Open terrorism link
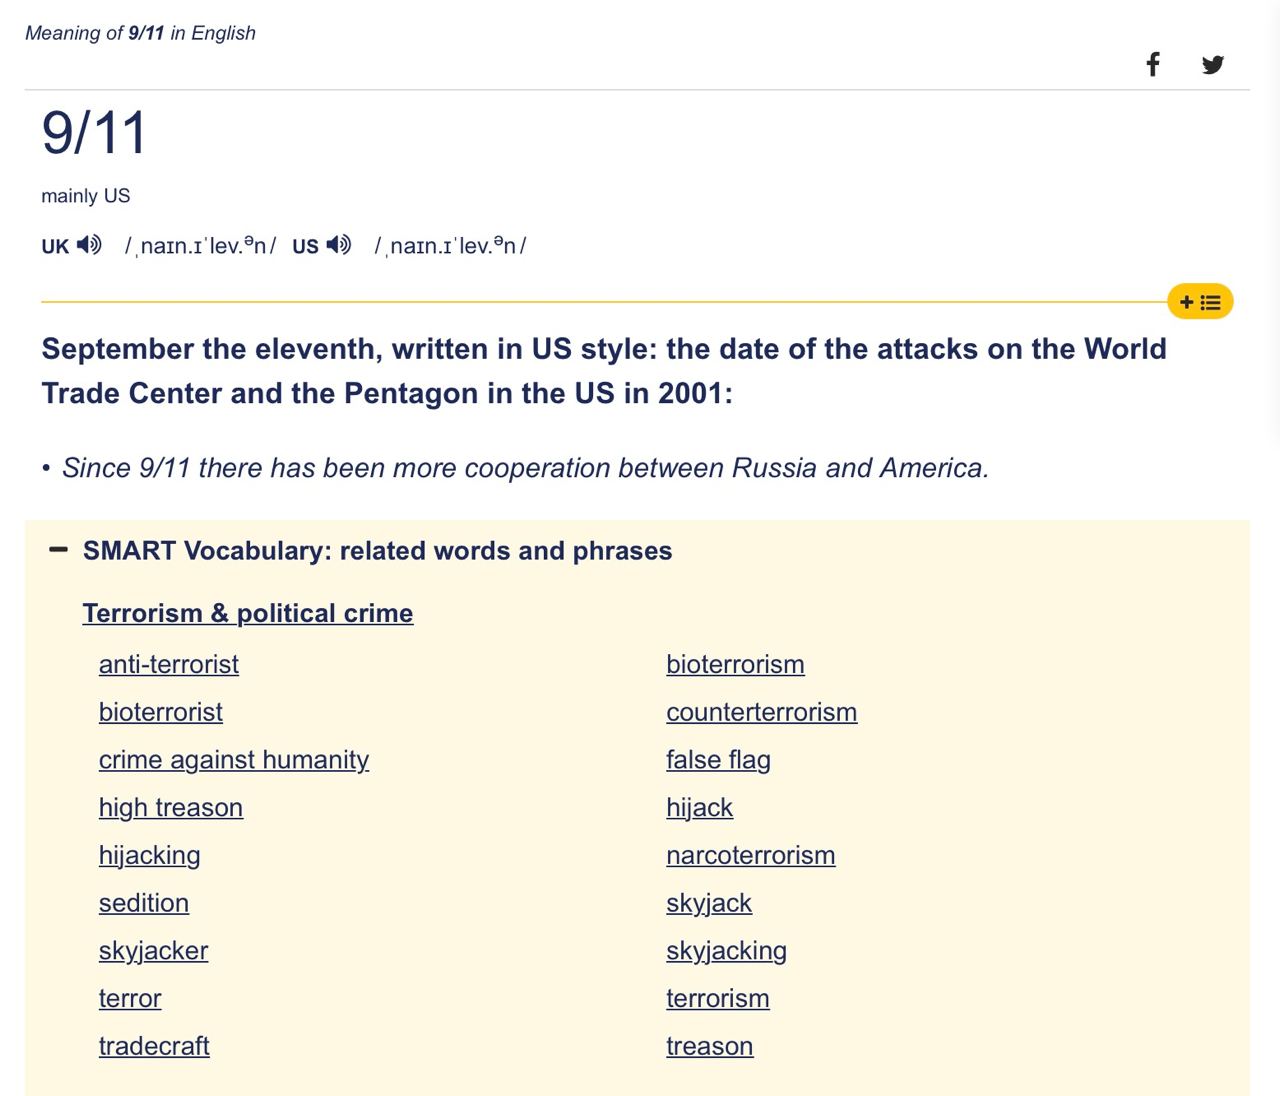This screenshot has width=1280, height=1096. [718, 998]
